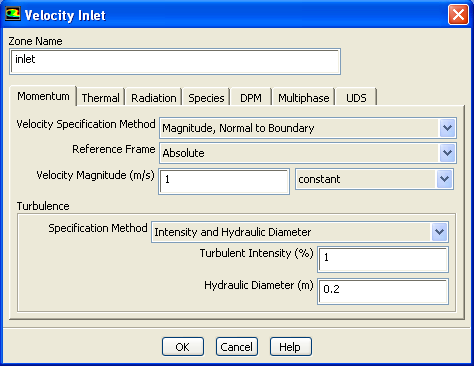
Task: Close the Velocity Inlet dialog
Action: pyautogui.click(x=458, y=15)
